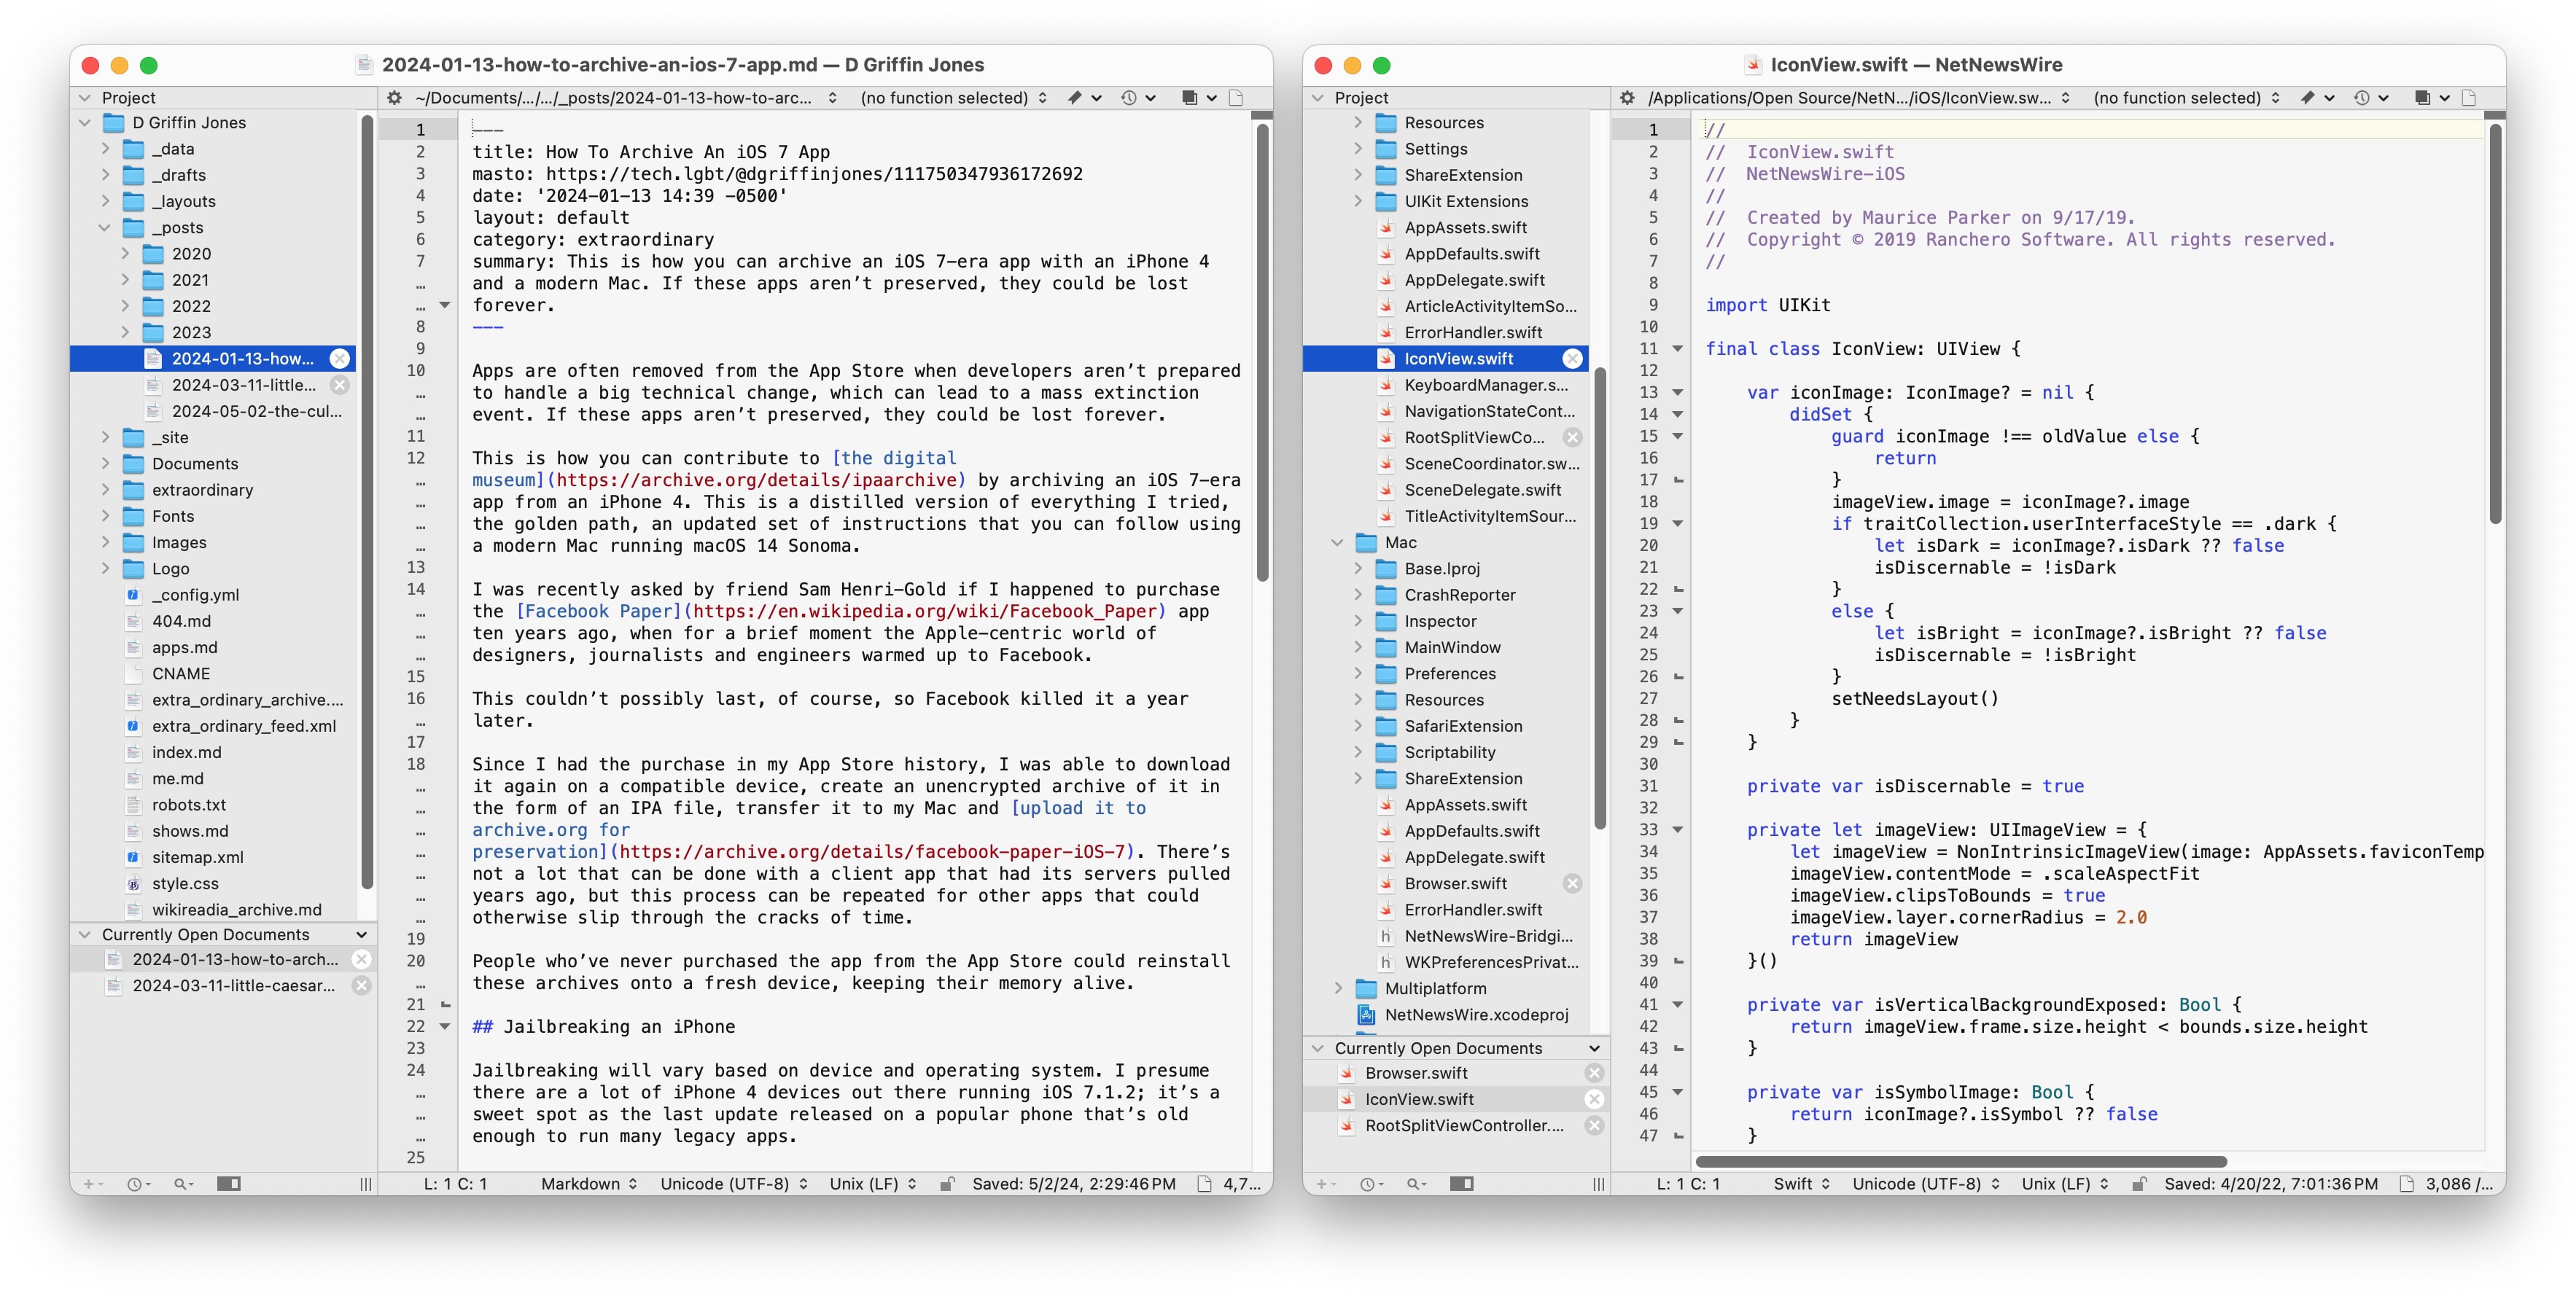The height and width of the screenshot is (1293, 2576).
Task: Select Browser.swift in Currently Open Documents
Action: click(x=1416, y=1072)
